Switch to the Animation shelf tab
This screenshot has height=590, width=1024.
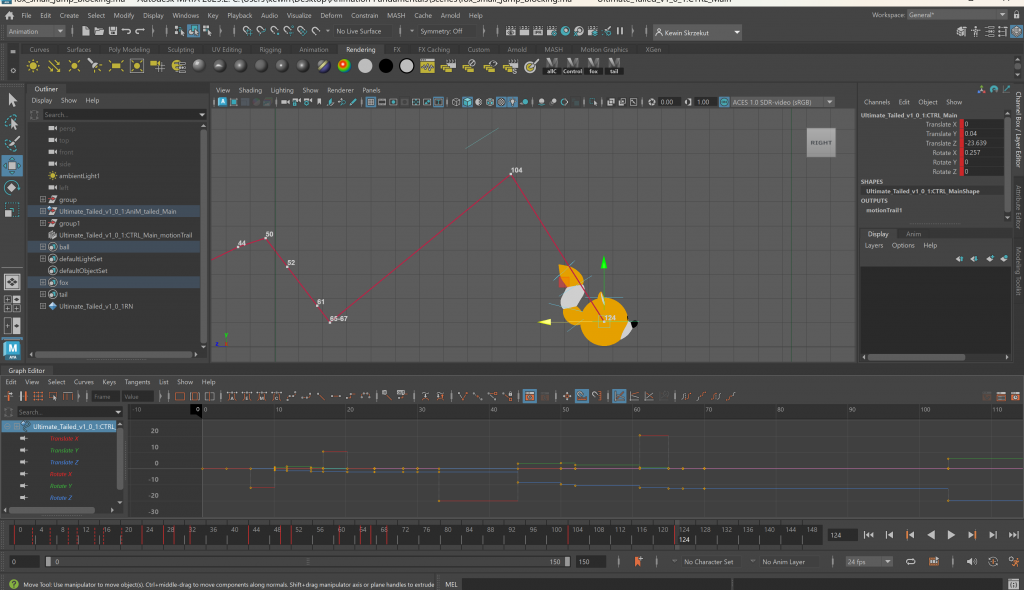(313, 50)
